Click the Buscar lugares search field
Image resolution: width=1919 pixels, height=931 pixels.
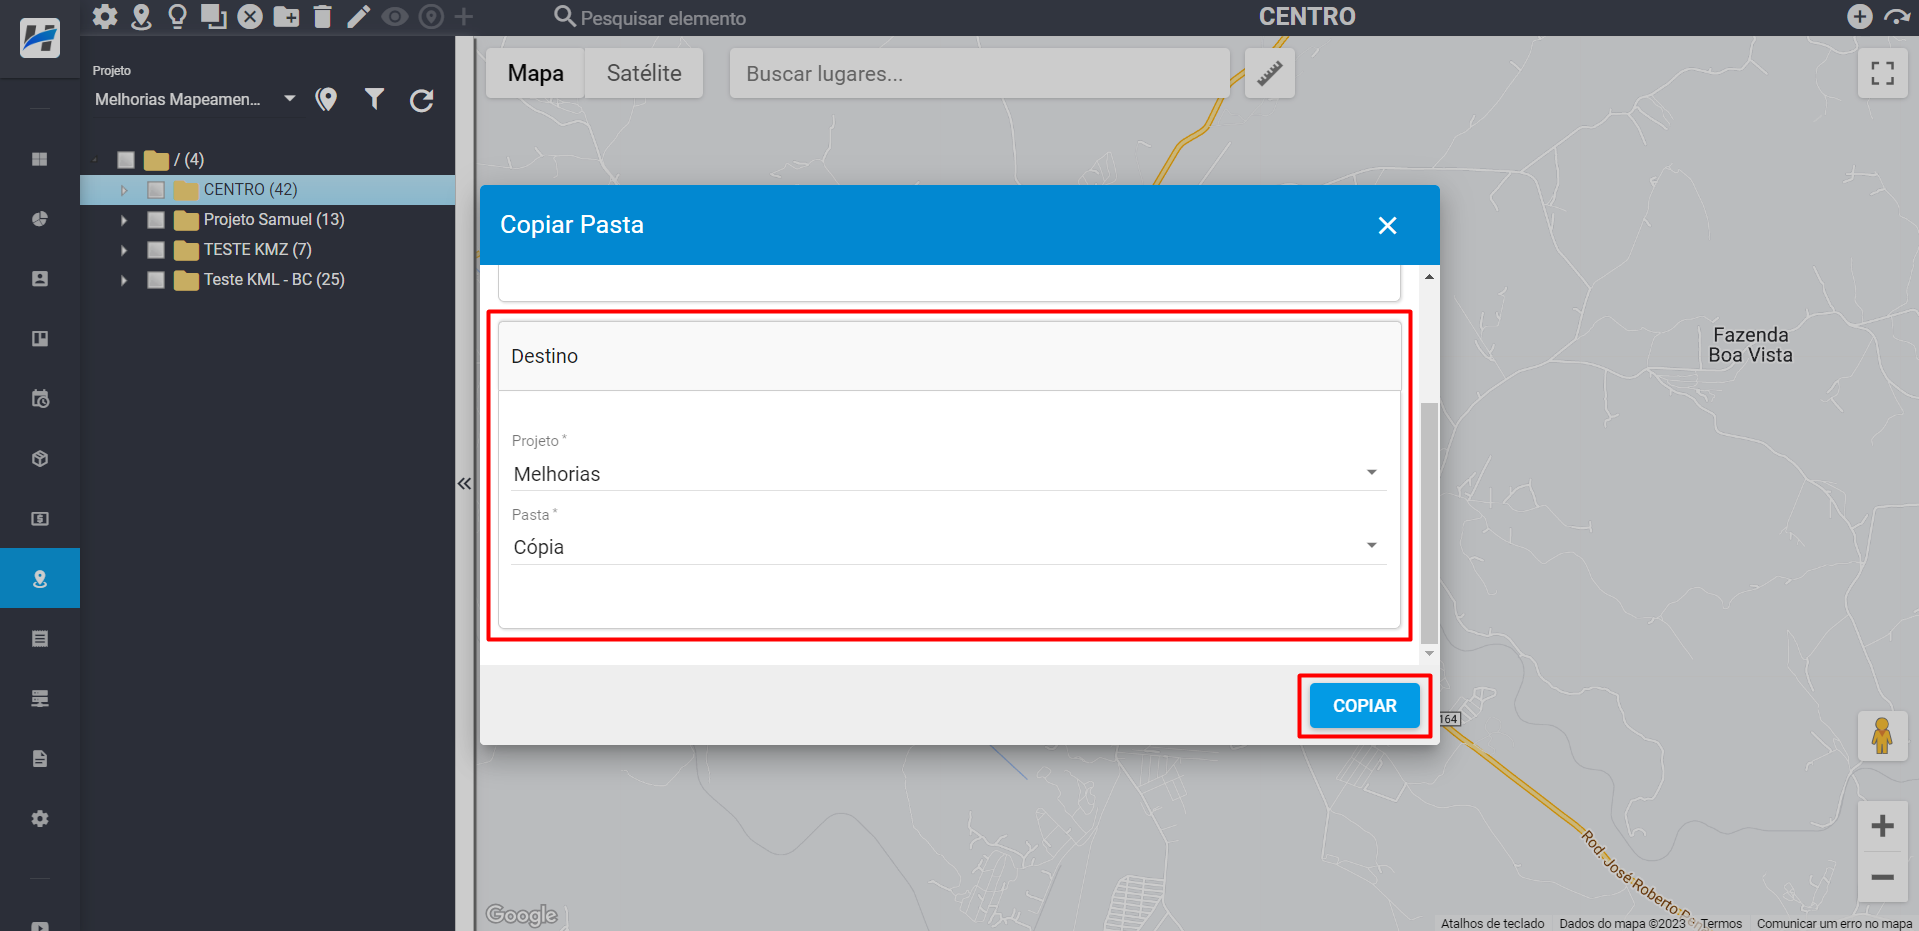(978, 74)
